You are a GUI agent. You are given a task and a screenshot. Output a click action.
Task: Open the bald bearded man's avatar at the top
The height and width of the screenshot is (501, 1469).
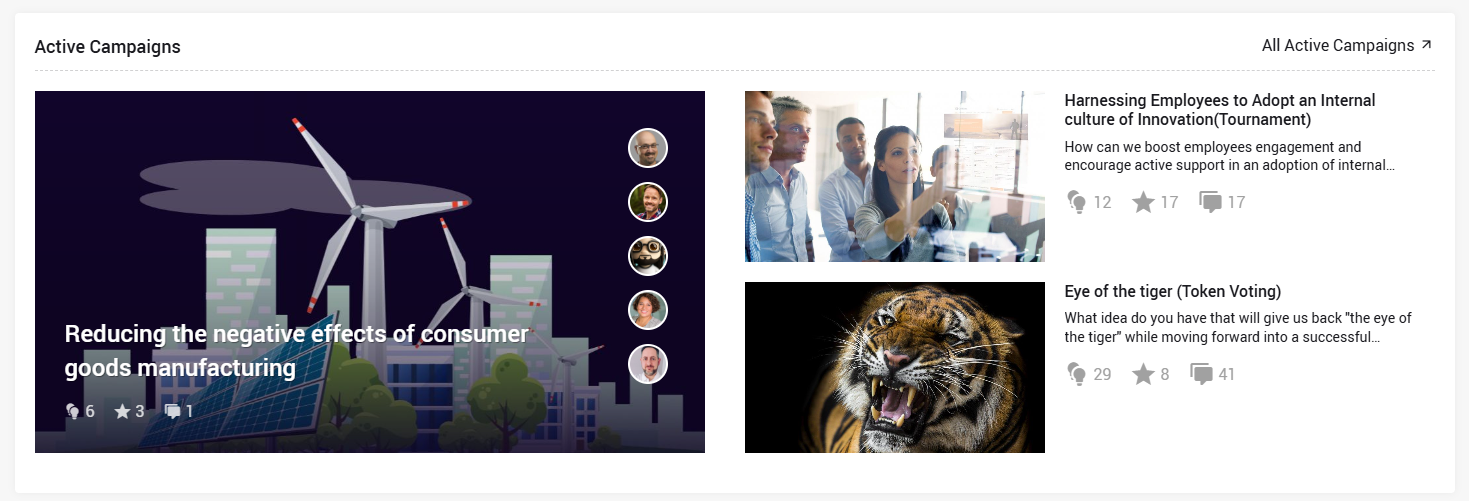[648, 148]
